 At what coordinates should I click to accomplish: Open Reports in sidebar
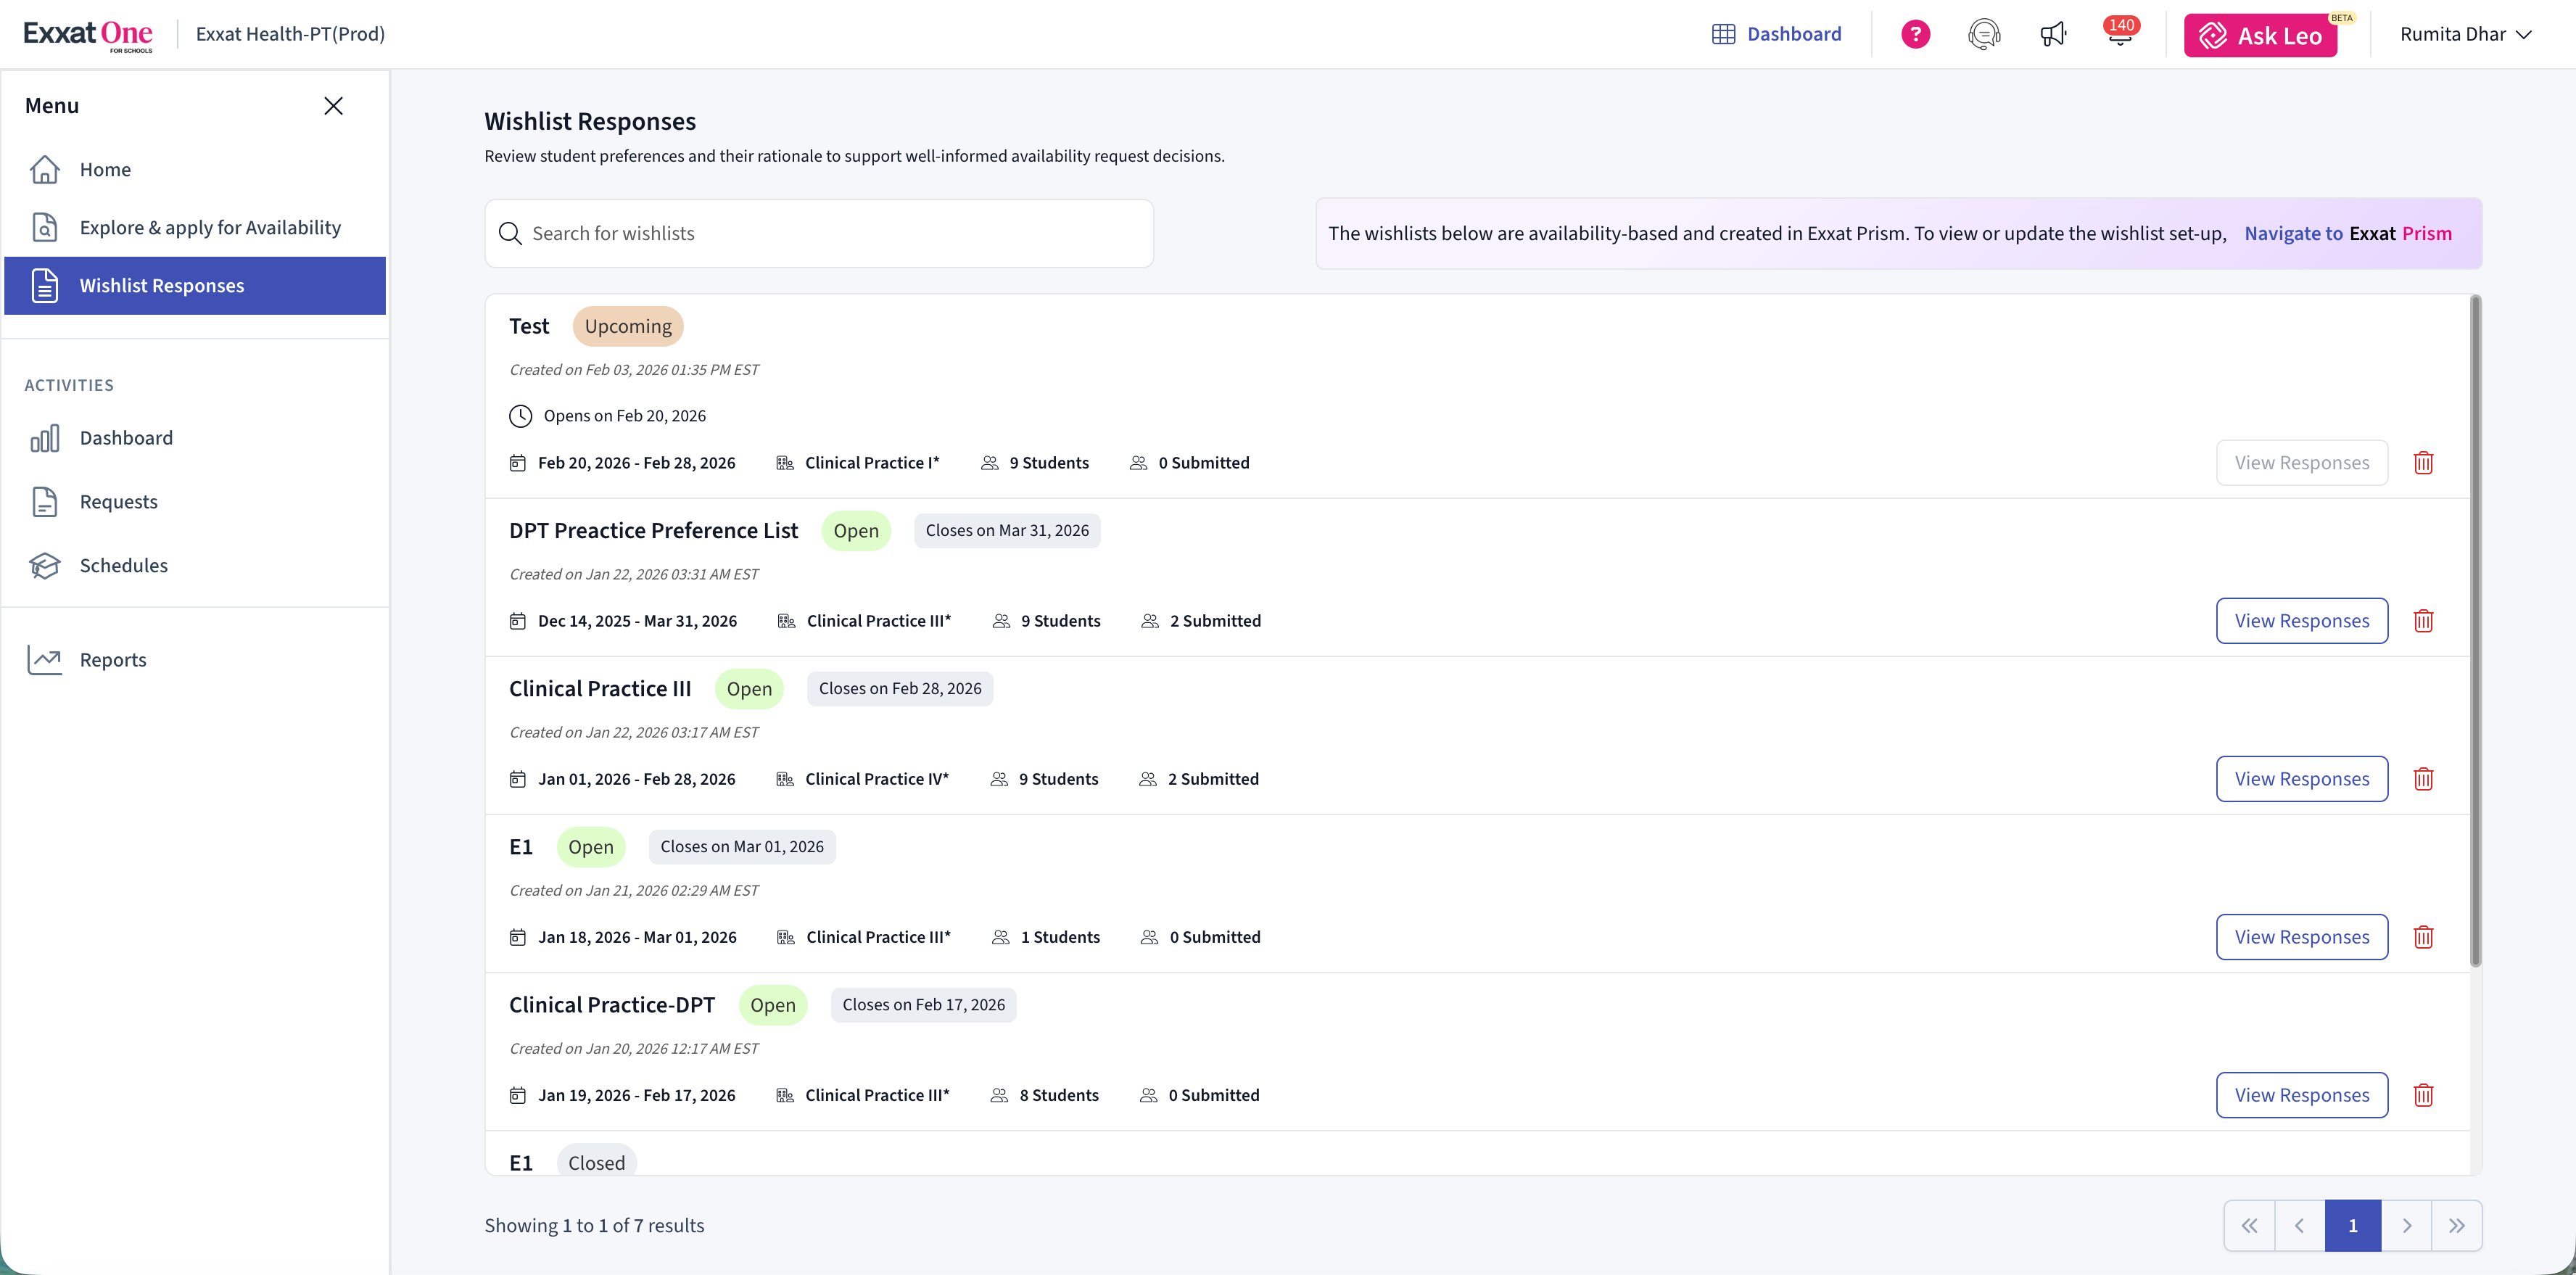tap(112, 660)
